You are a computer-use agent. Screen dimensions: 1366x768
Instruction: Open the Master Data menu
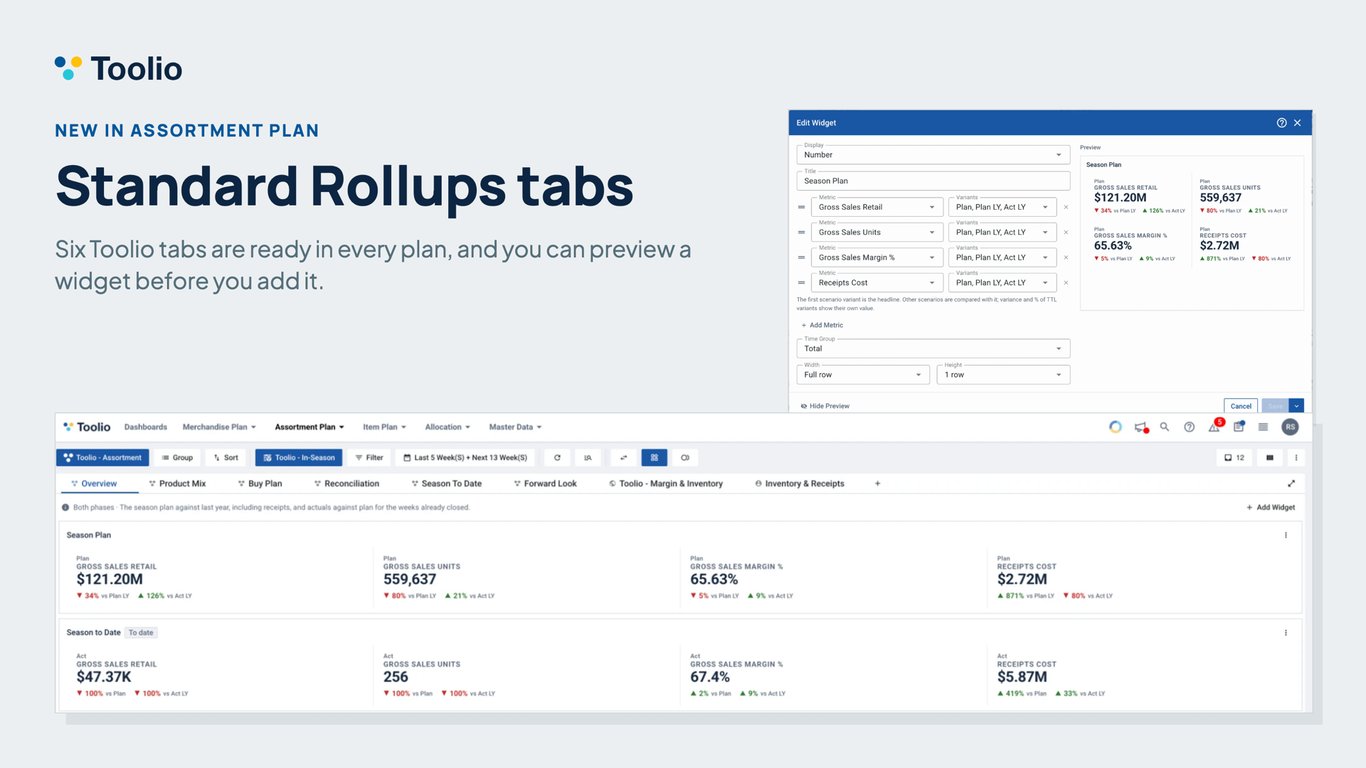click(x=515, y=427)
